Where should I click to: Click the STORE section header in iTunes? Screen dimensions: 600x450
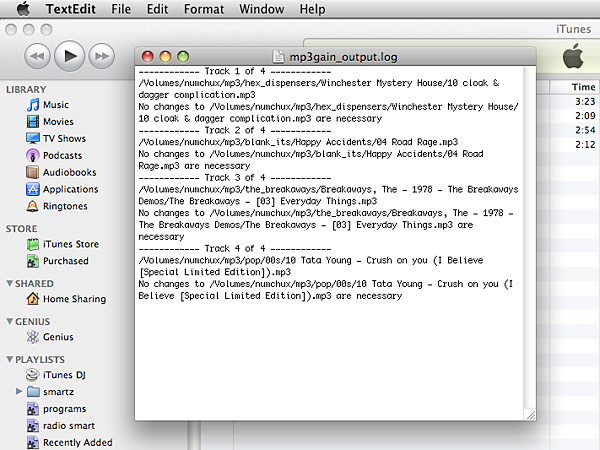click(21, 229)
